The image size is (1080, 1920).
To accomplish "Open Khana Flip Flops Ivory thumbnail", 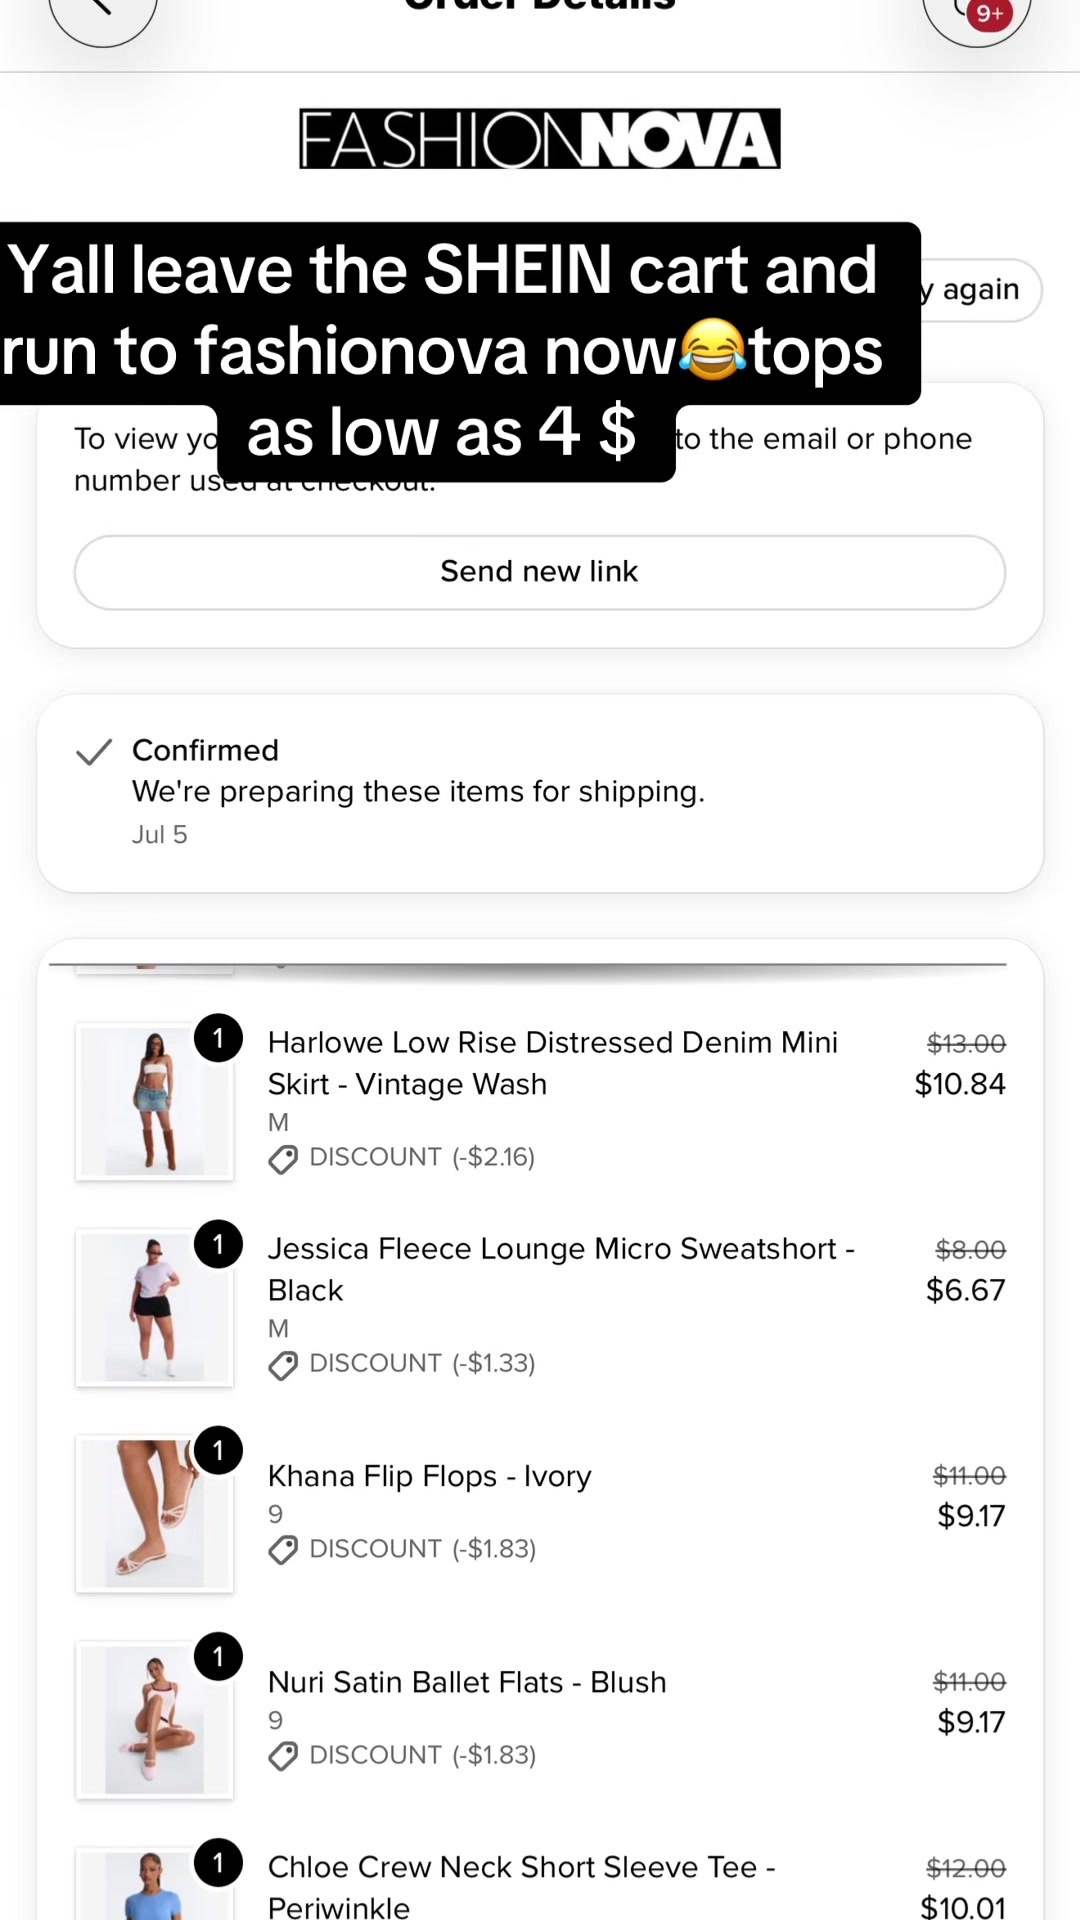I will click(x=155, y=1513).
